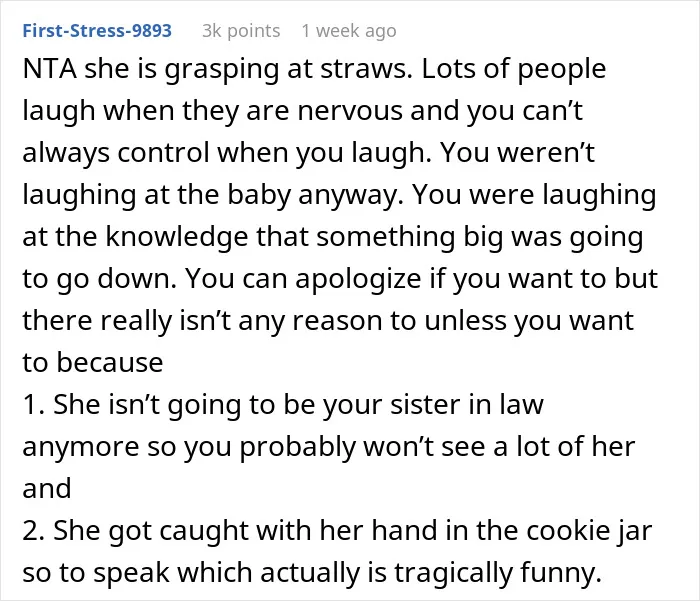Viewport: 700px width, 601px height.
Task: Click the words cookie jar
Action: pos(589,531)
